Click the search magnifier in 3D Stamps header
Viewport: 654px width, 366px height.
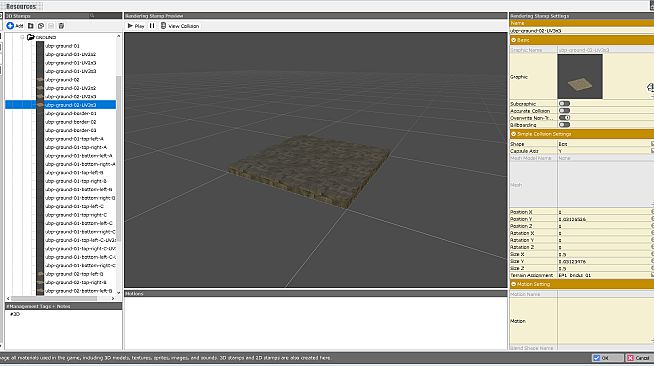[x=92, y=16]
